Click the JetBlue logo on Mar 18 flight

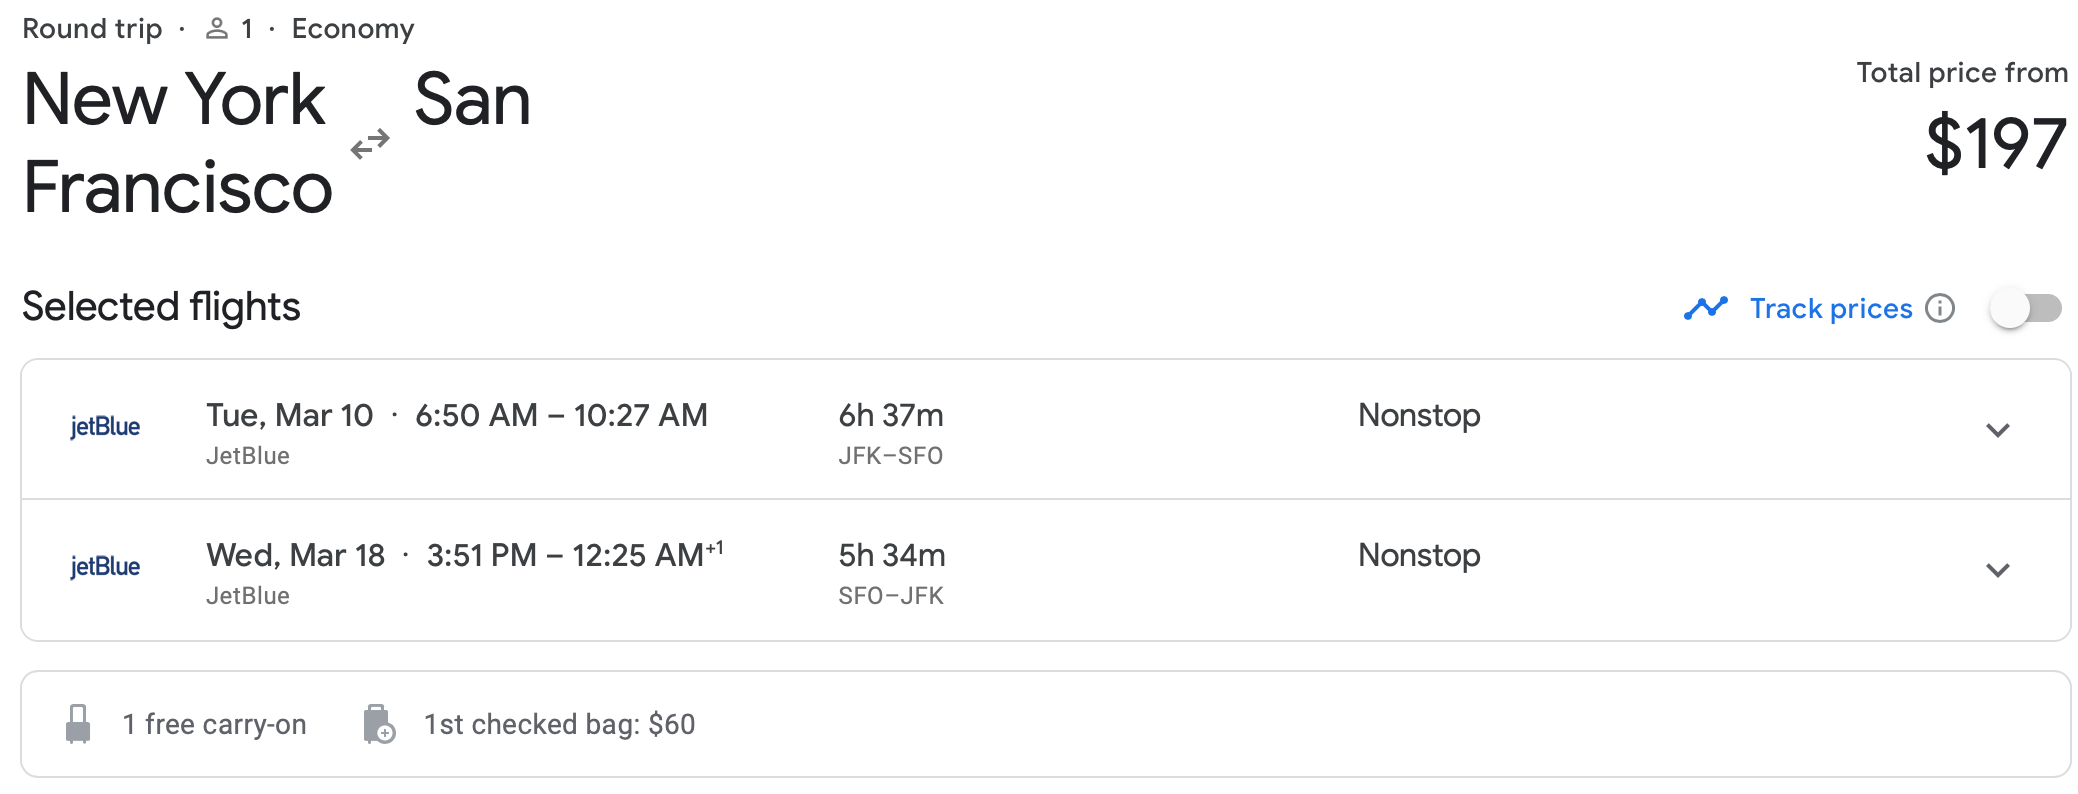click(105, 567)
